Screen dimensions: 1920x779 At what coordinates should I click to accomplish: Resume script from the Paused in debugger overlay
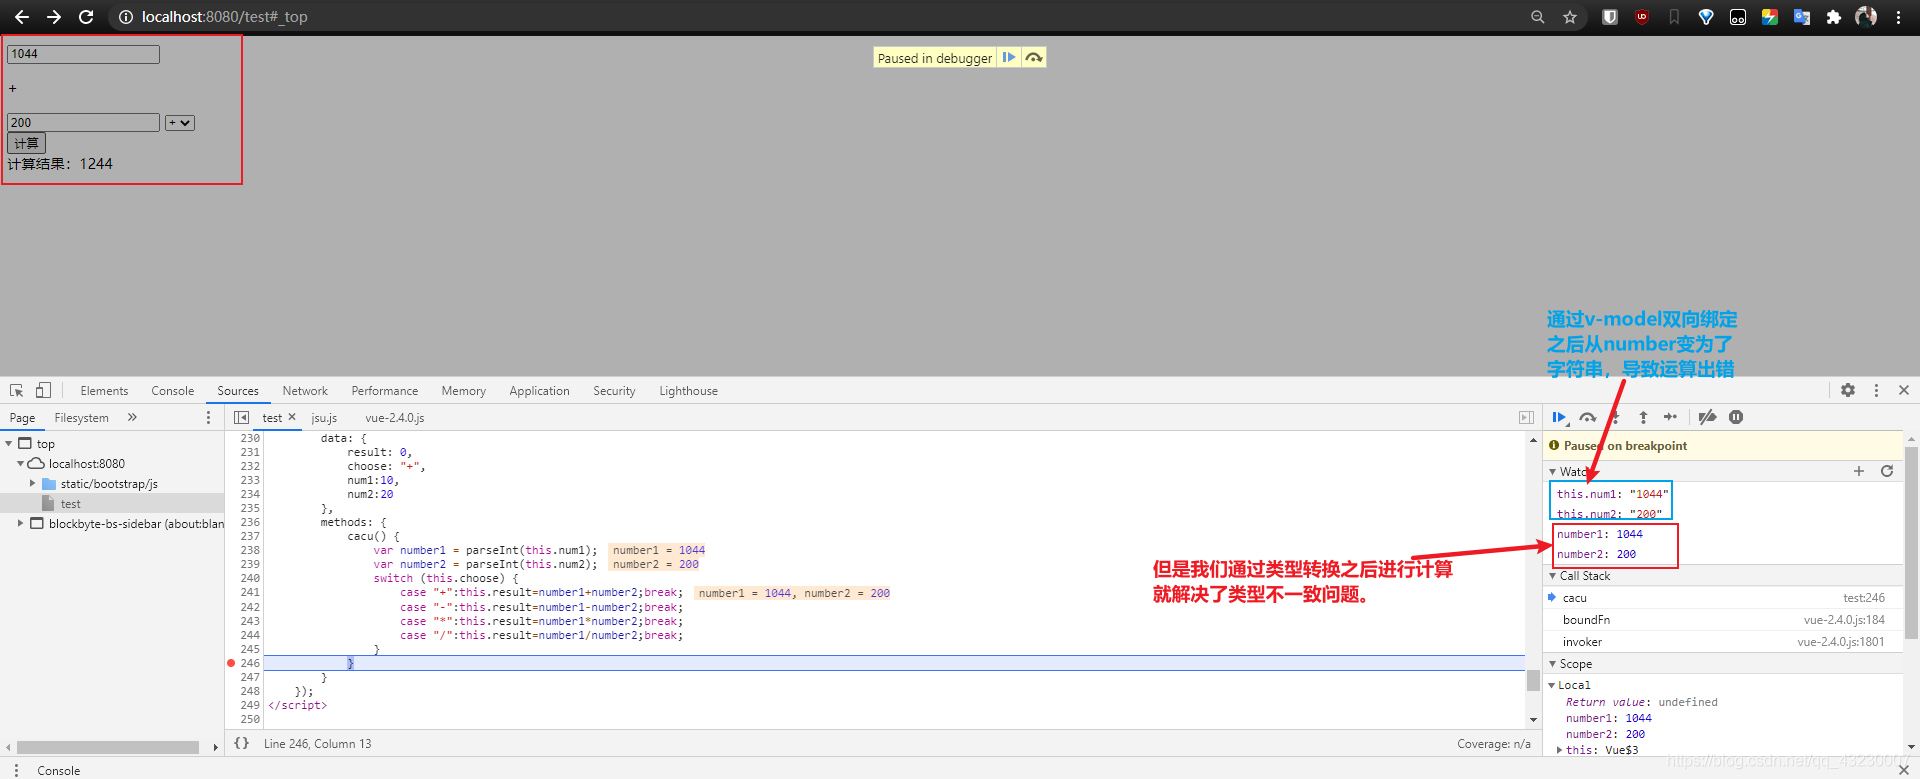[x=1009, y=58]
